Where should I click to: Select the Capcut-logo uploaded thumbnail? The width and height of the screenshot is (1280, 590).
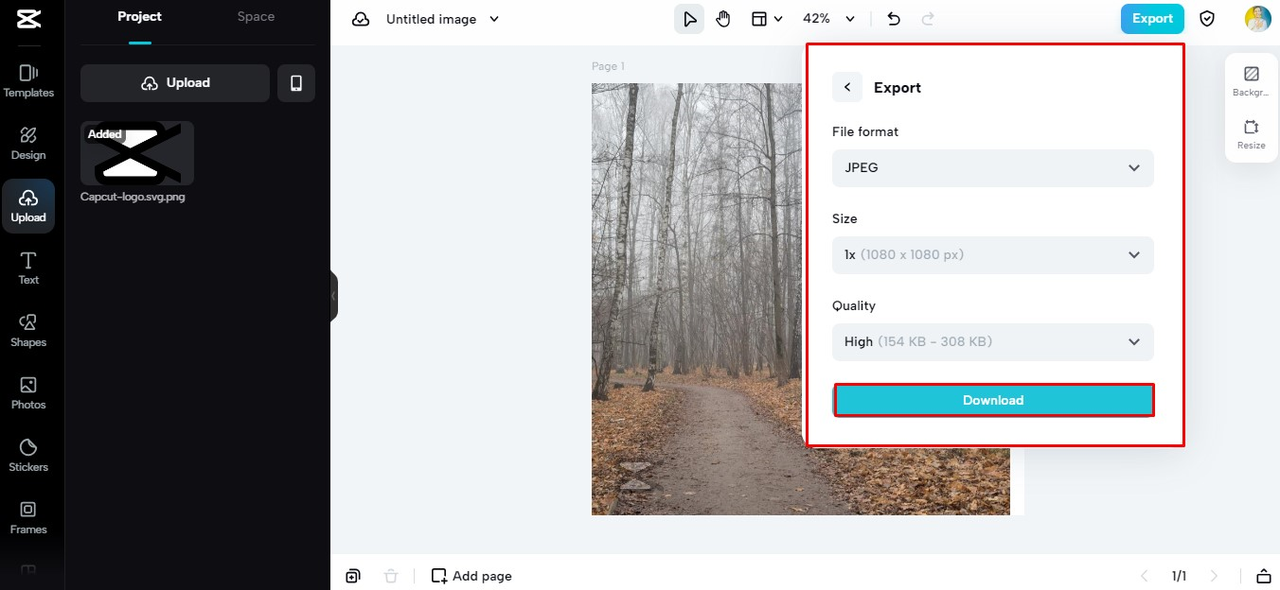coord(137,153)
